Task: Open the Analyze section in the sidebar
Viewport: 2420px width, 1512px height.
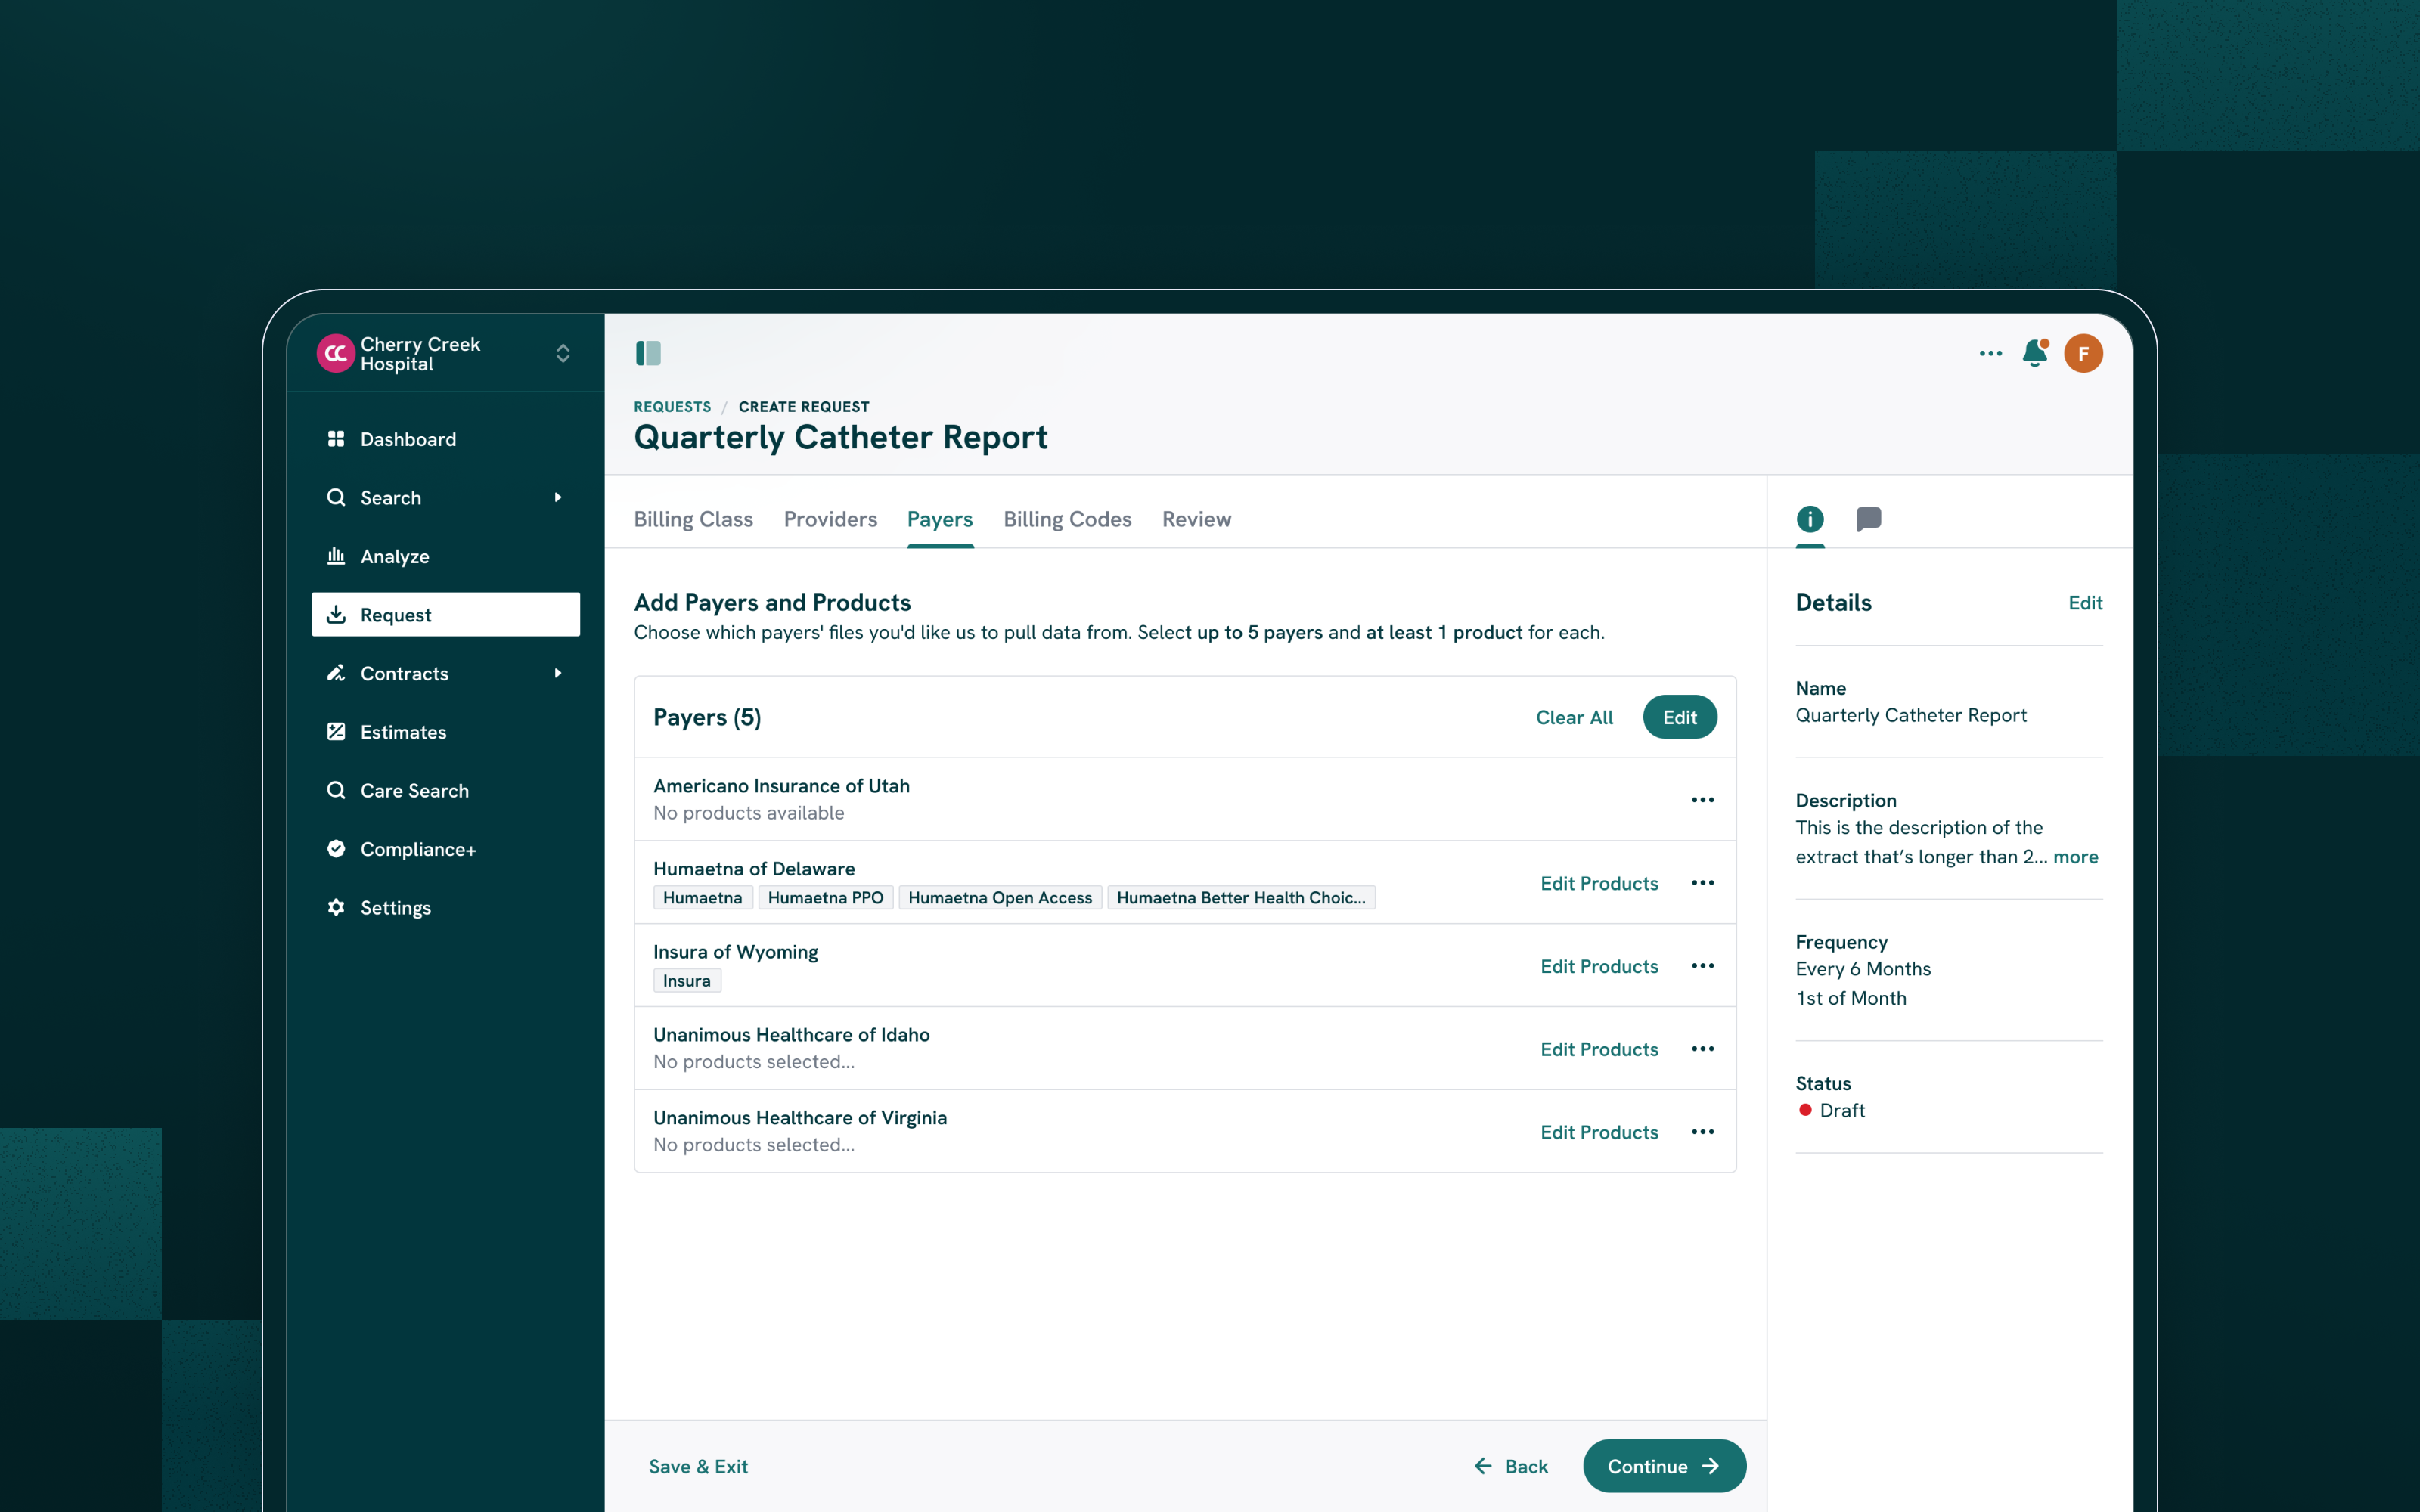Action: (394, 556)
